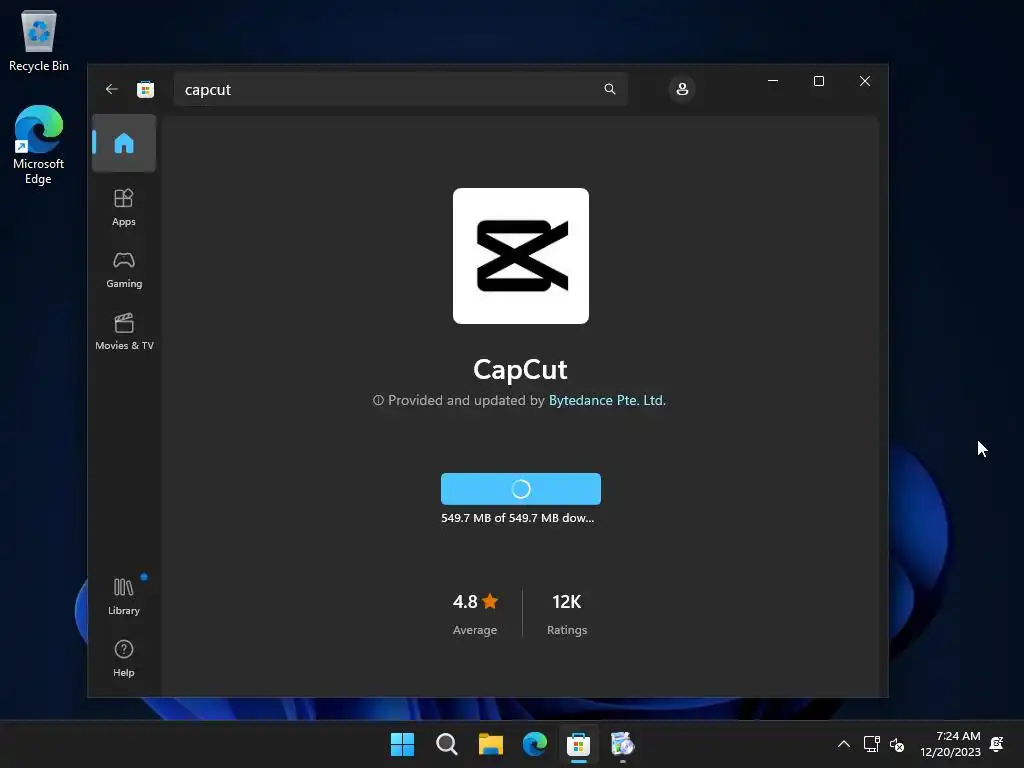Viewport: 1024px width, 768px height.
Task: Click the 12K ratings count
Action: tap(566, 601)
